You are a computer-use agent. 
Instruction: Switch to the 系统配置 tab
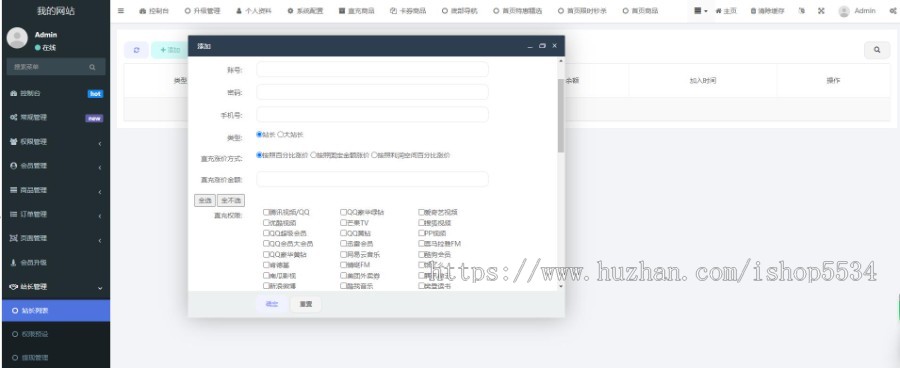click(305, 11)
